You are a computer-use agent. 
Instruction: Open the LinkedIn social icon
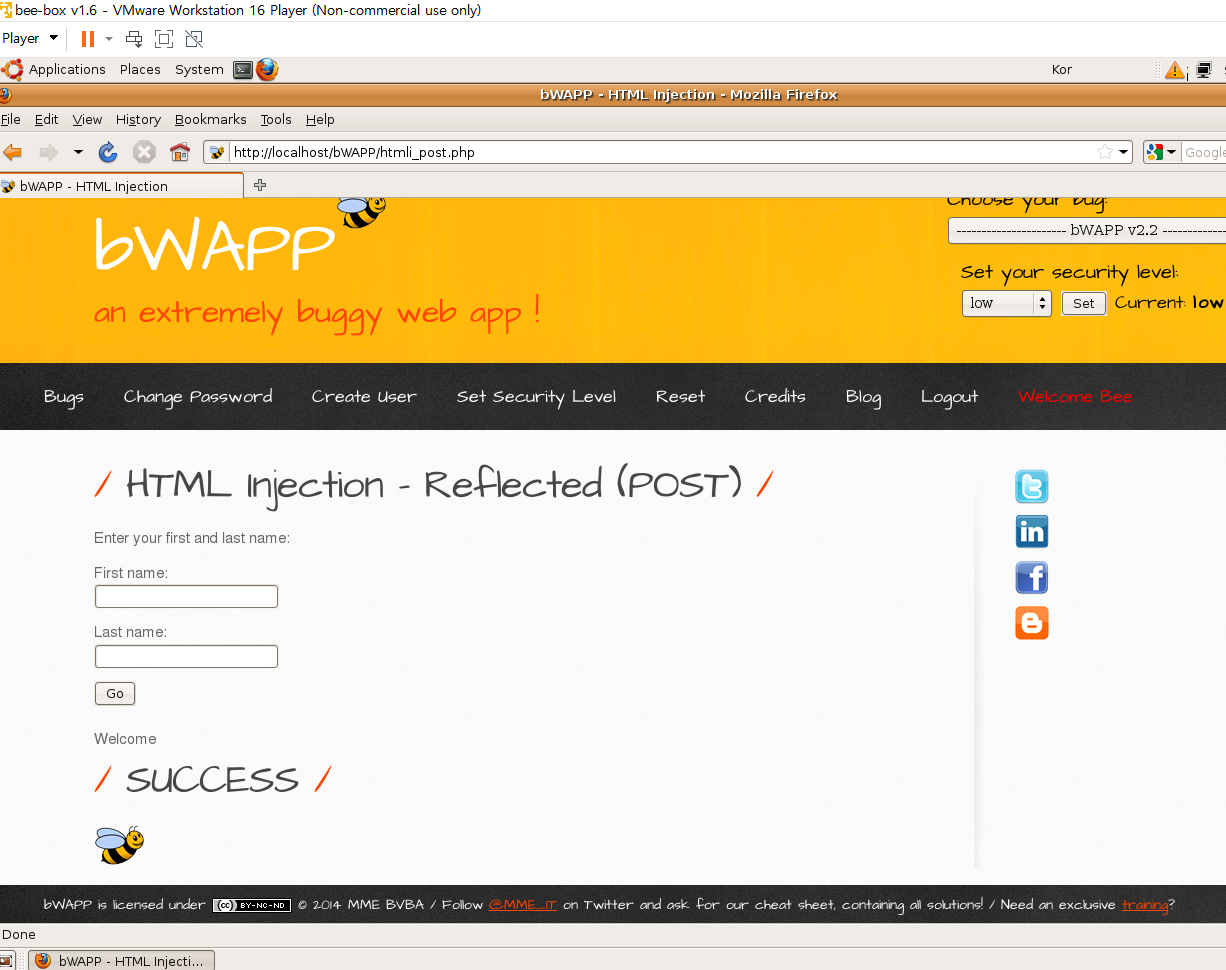coord(1032,532)
